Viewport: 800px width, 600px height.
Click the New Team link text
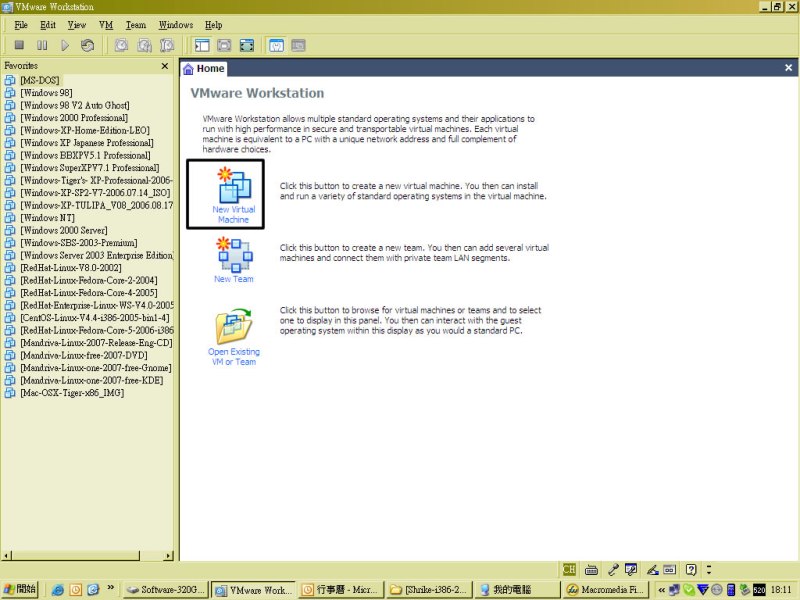point(234,279)
